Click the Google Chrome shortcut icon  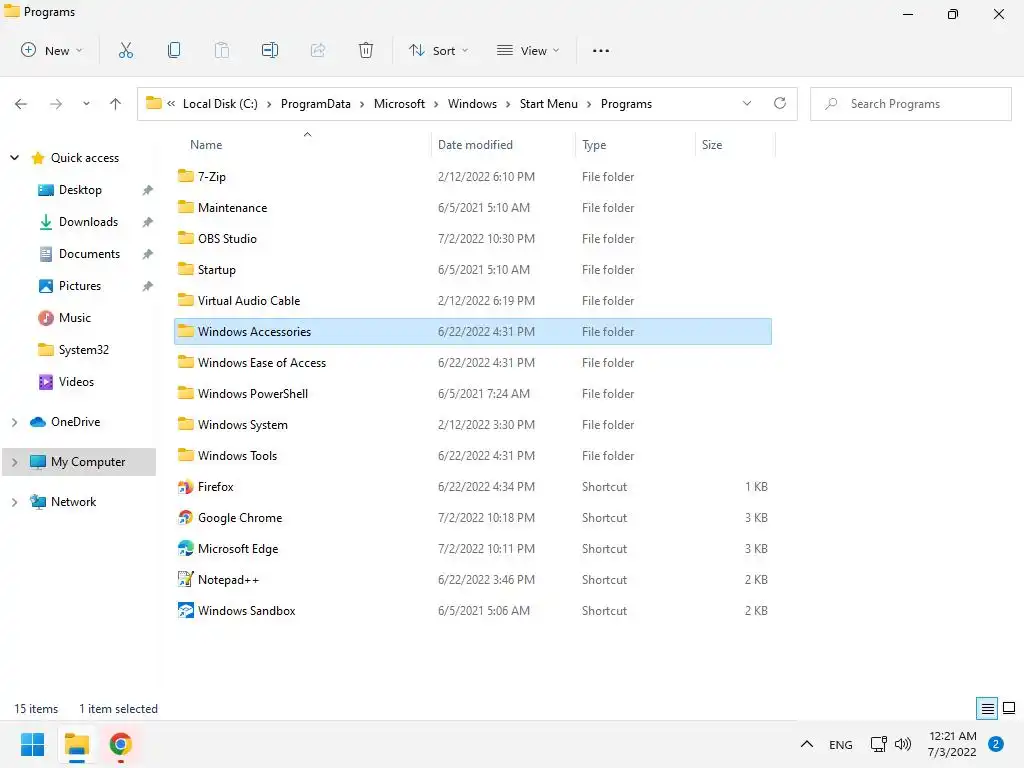(185, 518)
